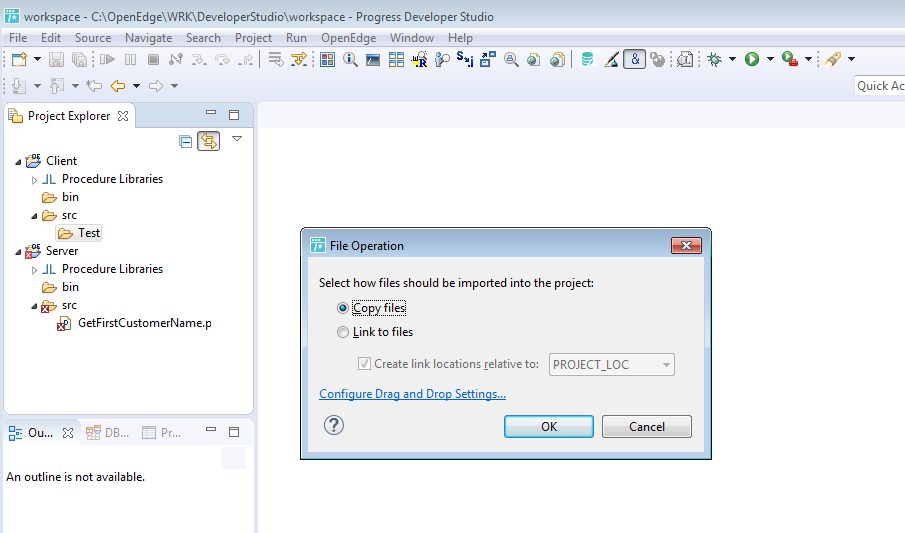
Task: Open the Project menu
Action: pos(253,38)
